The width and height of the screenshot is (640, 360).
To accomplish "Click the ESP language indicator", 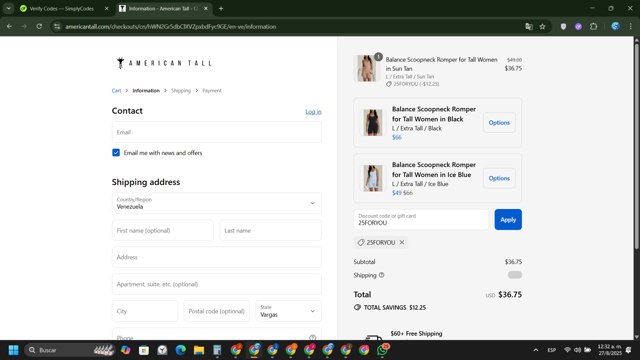I will pyautogui.click(x=551, y=350).
